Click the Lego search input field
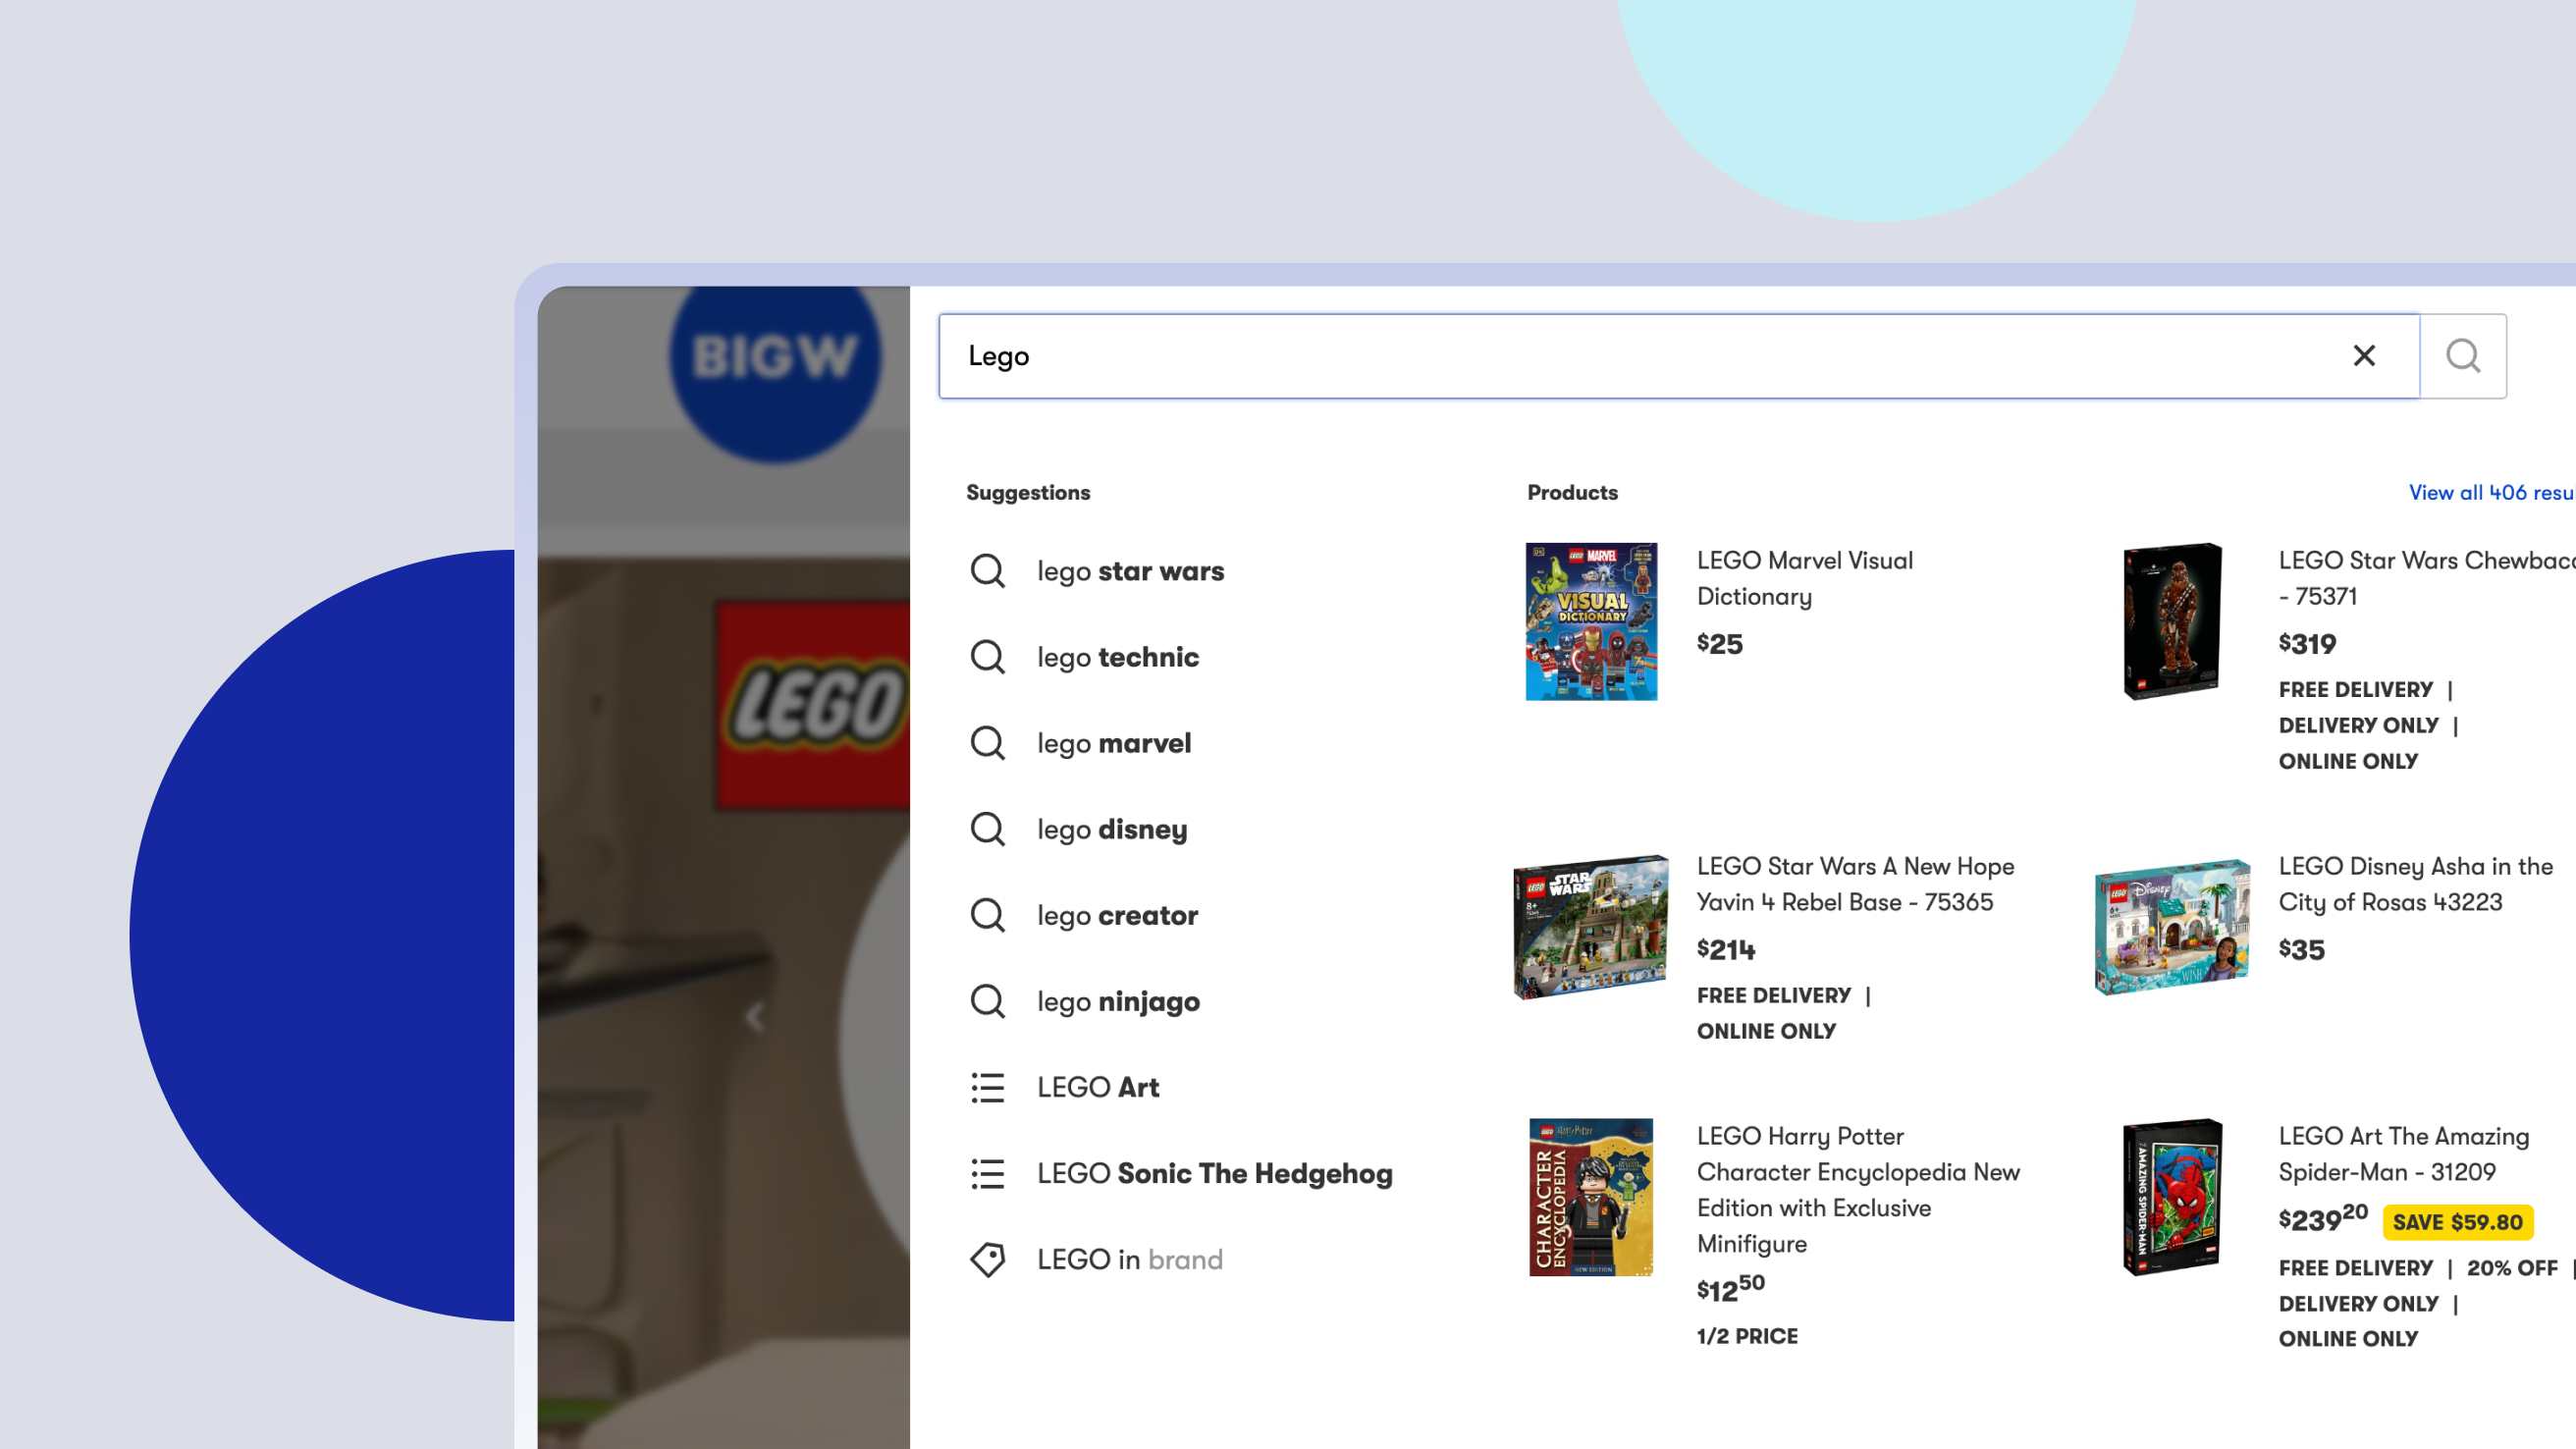 (x=1640, y=356)
